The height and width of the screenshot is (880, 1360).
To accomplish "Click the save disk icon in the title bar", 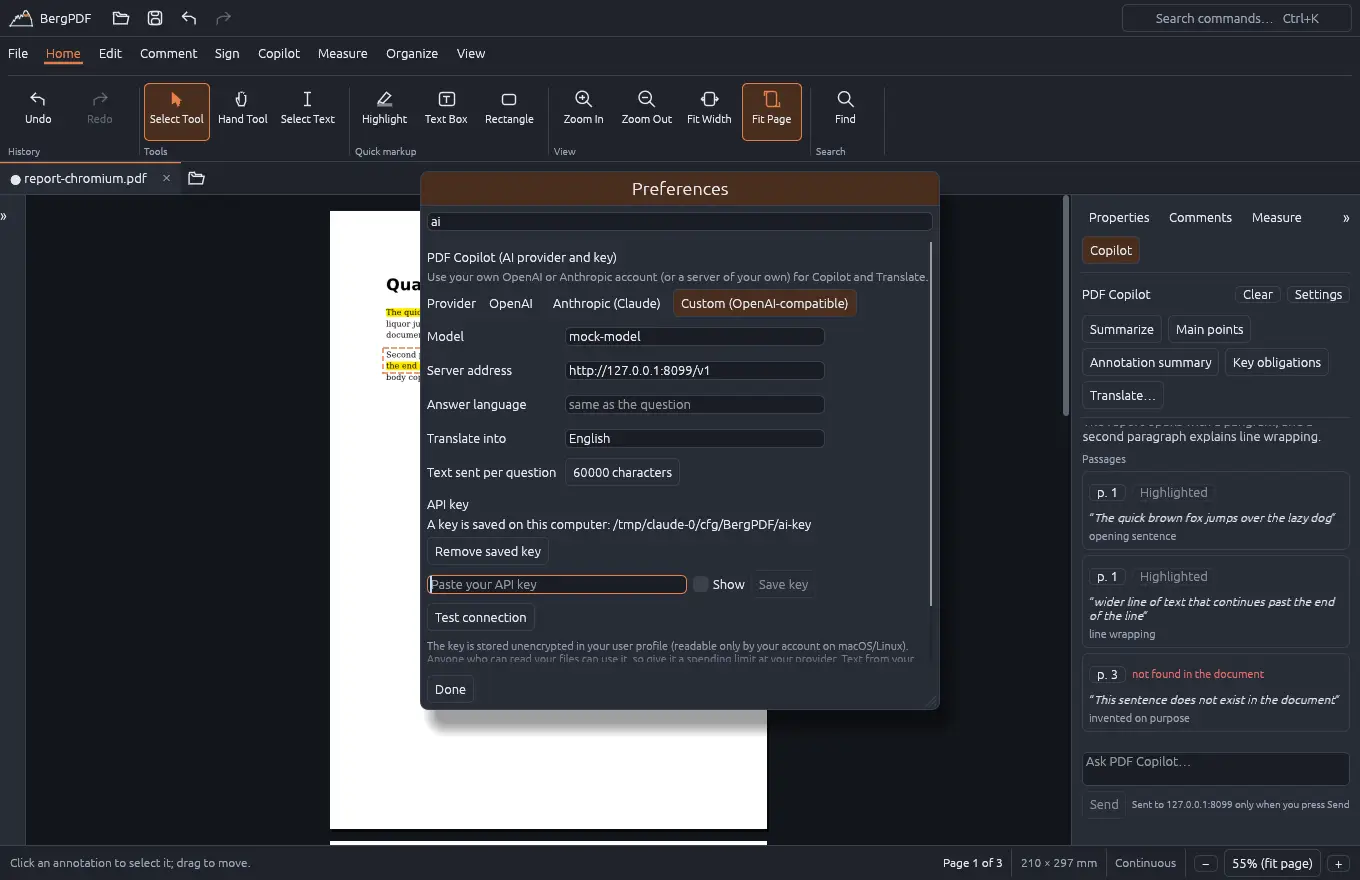I will tap(155, 18).
